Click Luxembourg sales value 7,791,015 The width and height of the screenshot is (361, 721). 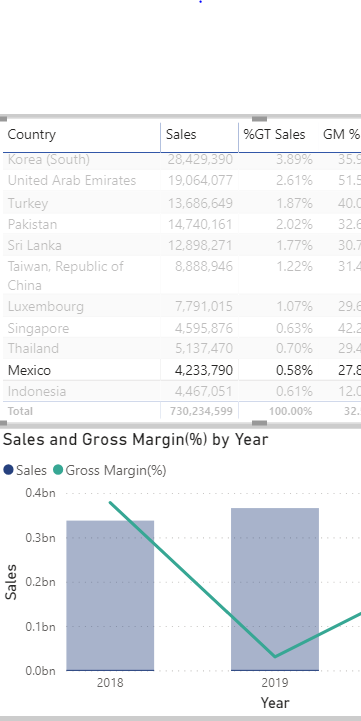(x=204, y=306)
